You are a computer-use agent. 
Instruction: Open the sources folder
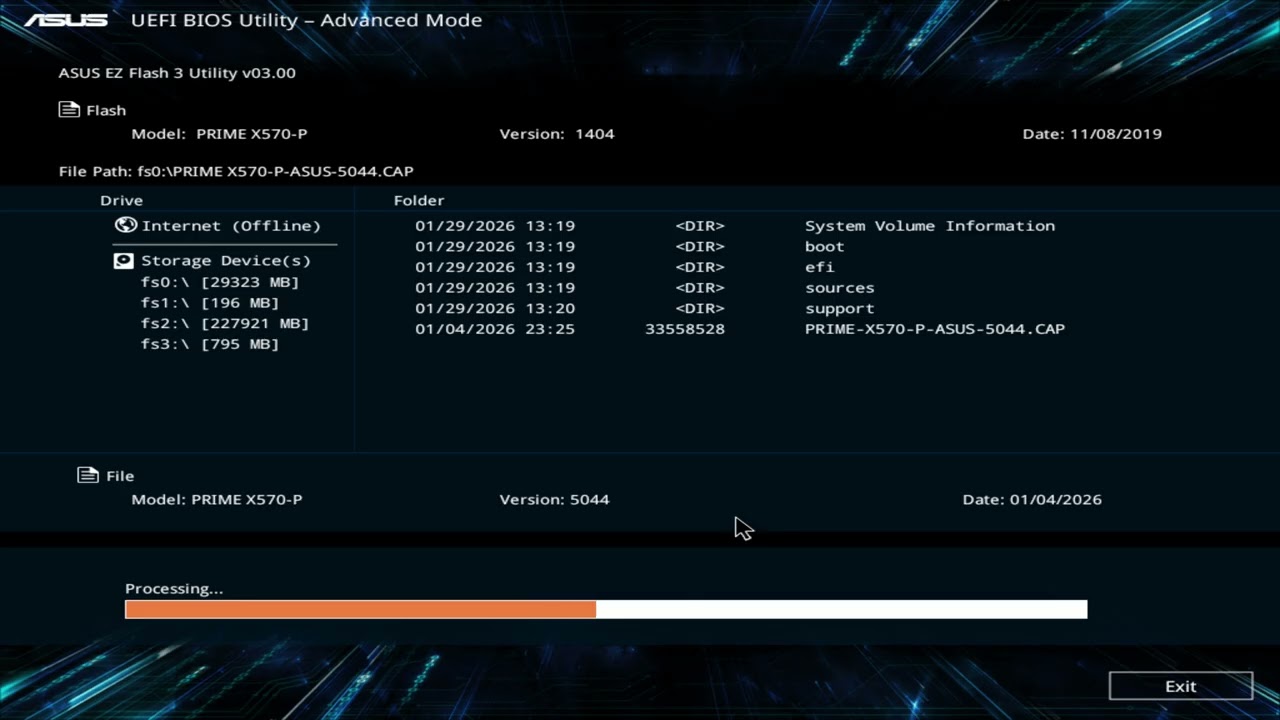click(840, 288)
